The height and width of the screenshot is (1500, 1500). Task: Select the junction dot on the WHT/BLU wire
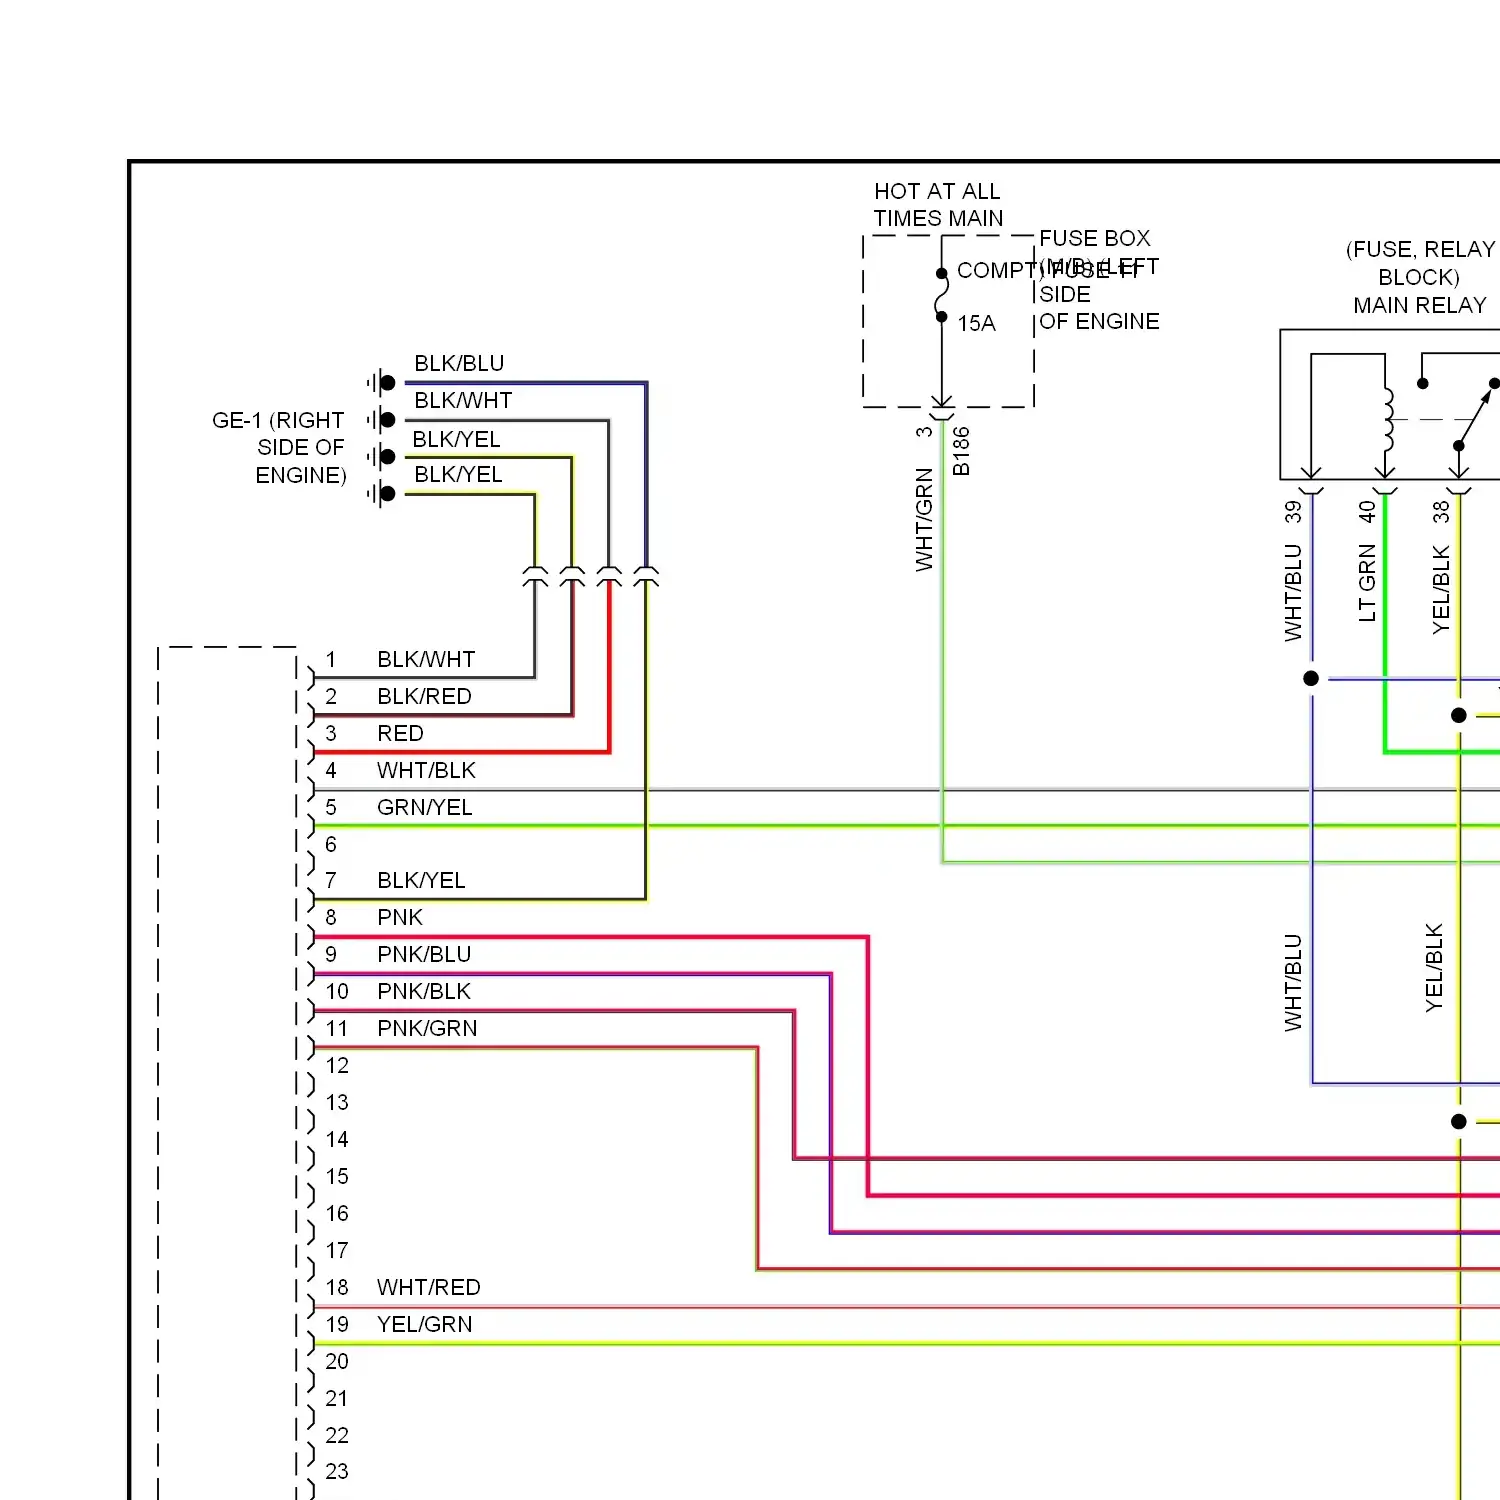1311,679
